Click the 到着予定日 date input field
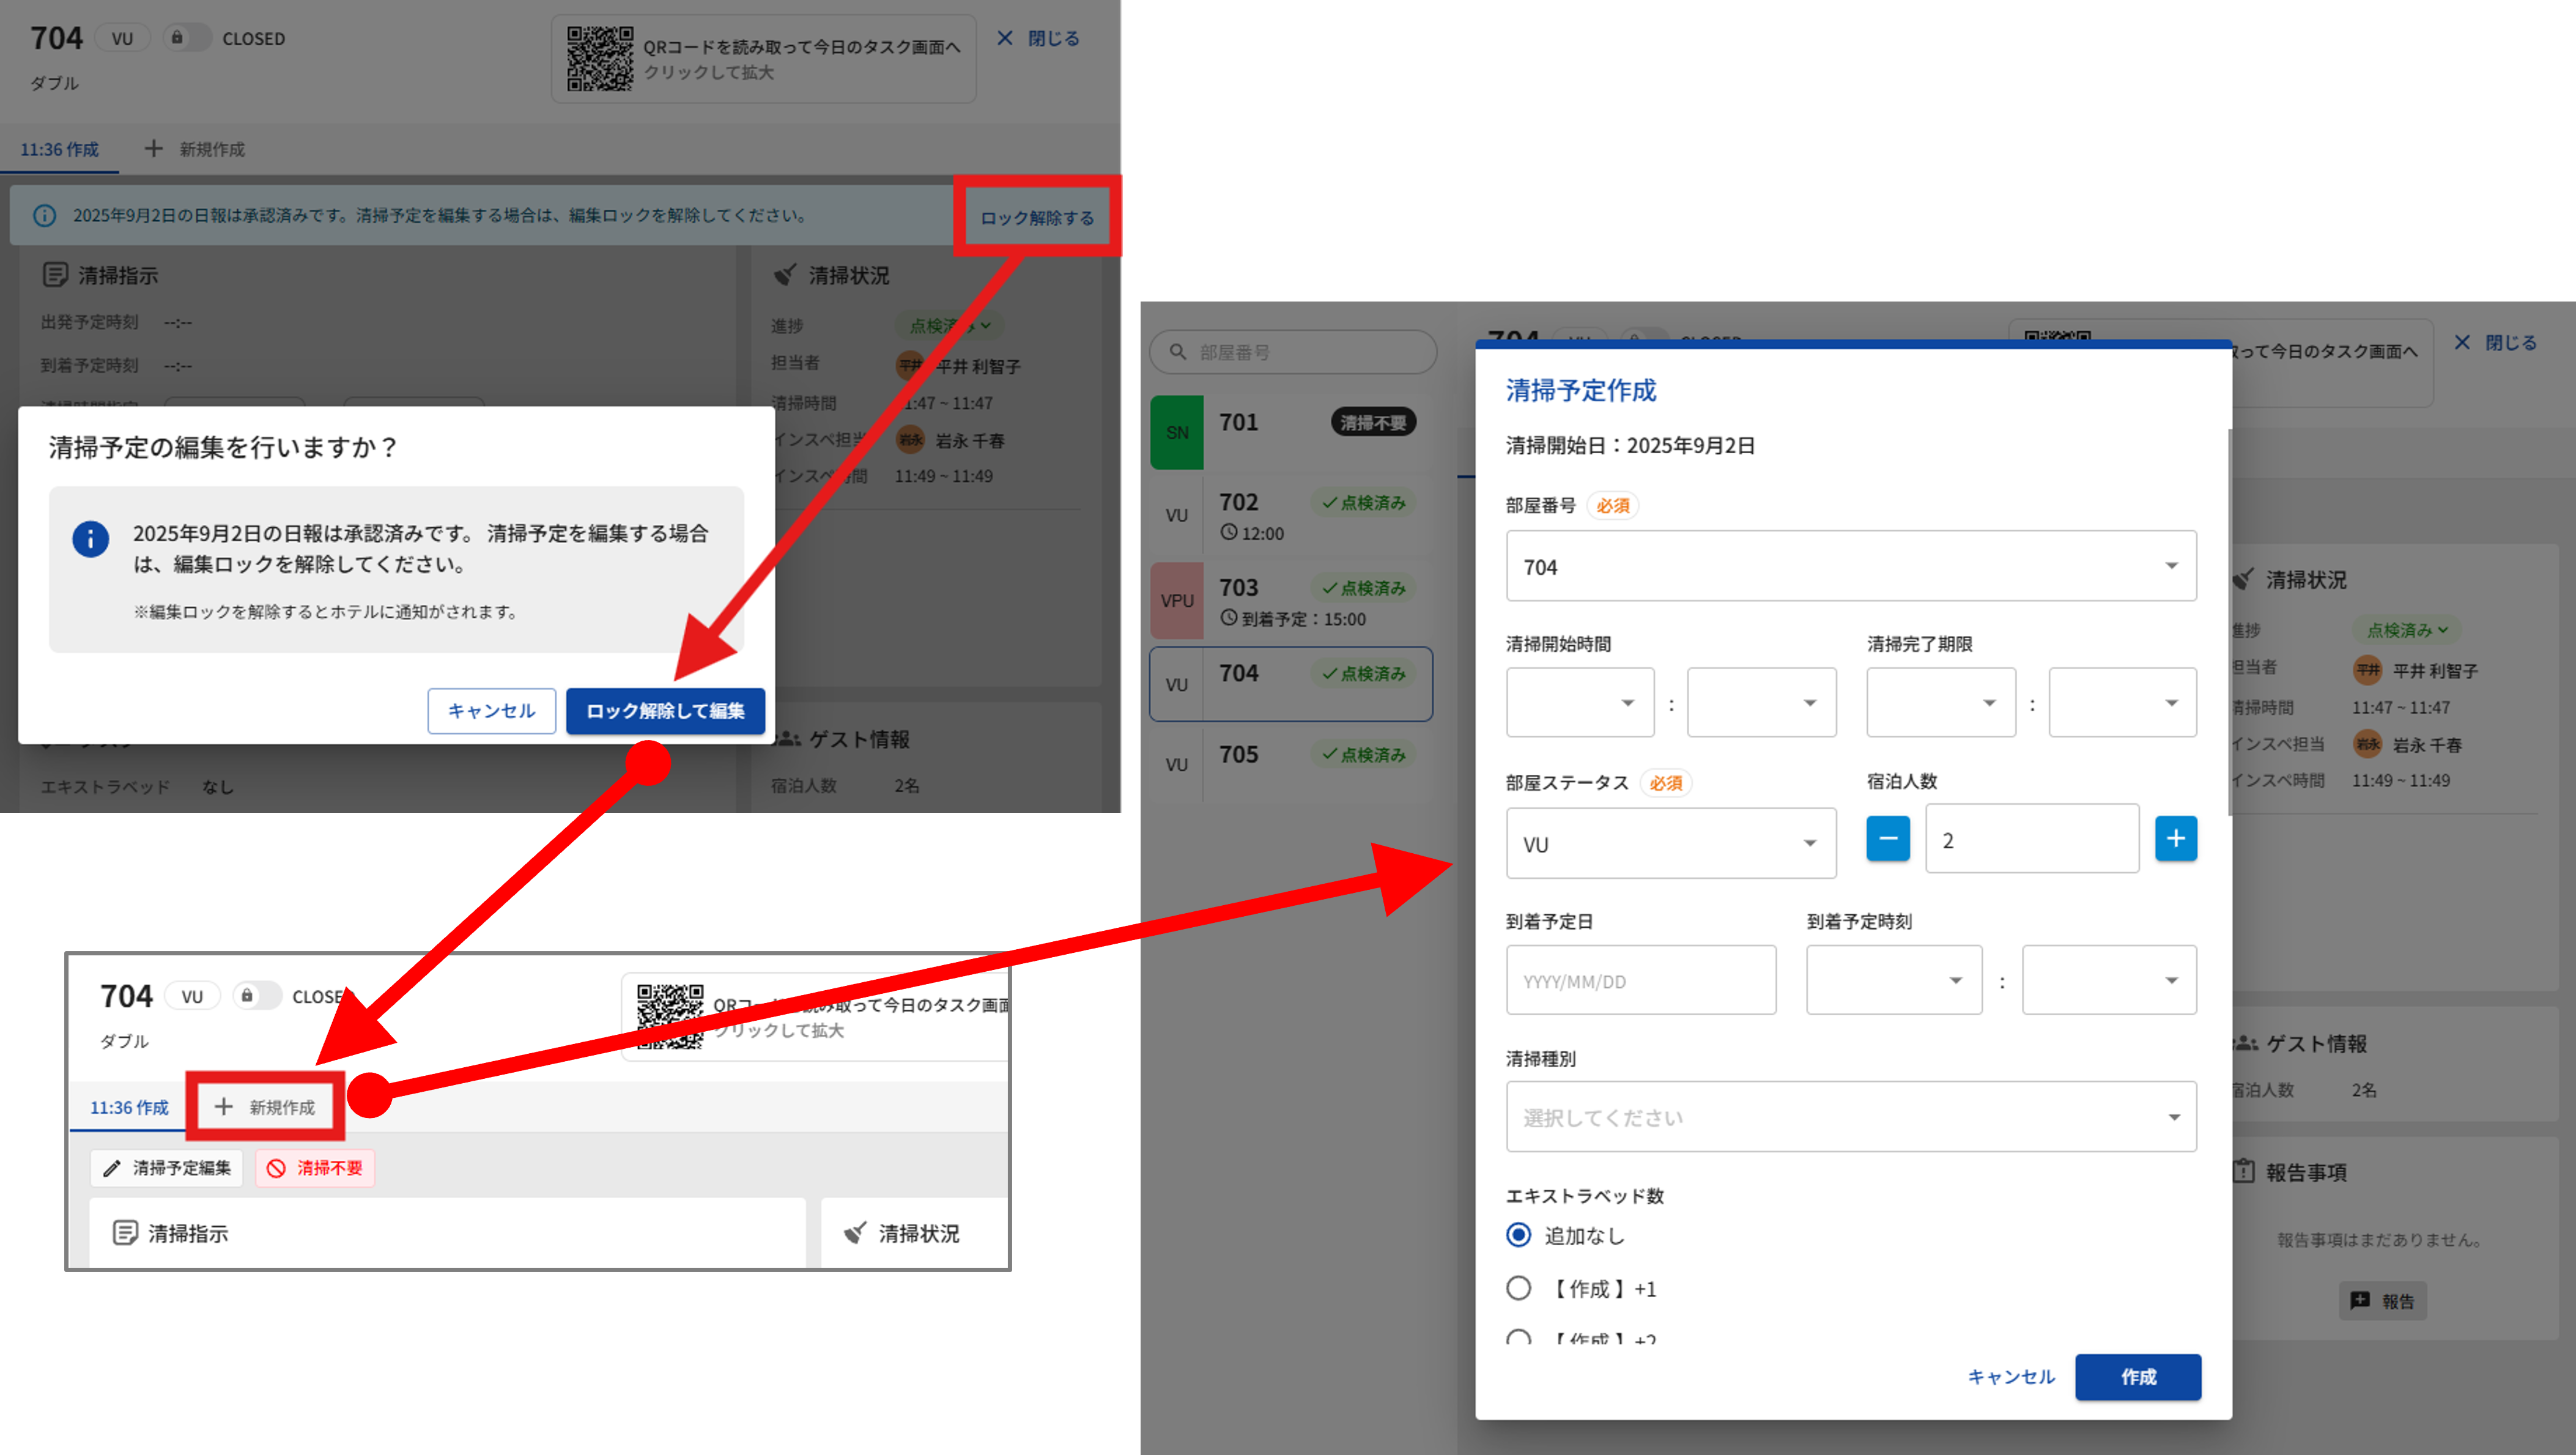Viewport: 2576px width, 1455px height. coord(1640,981)
